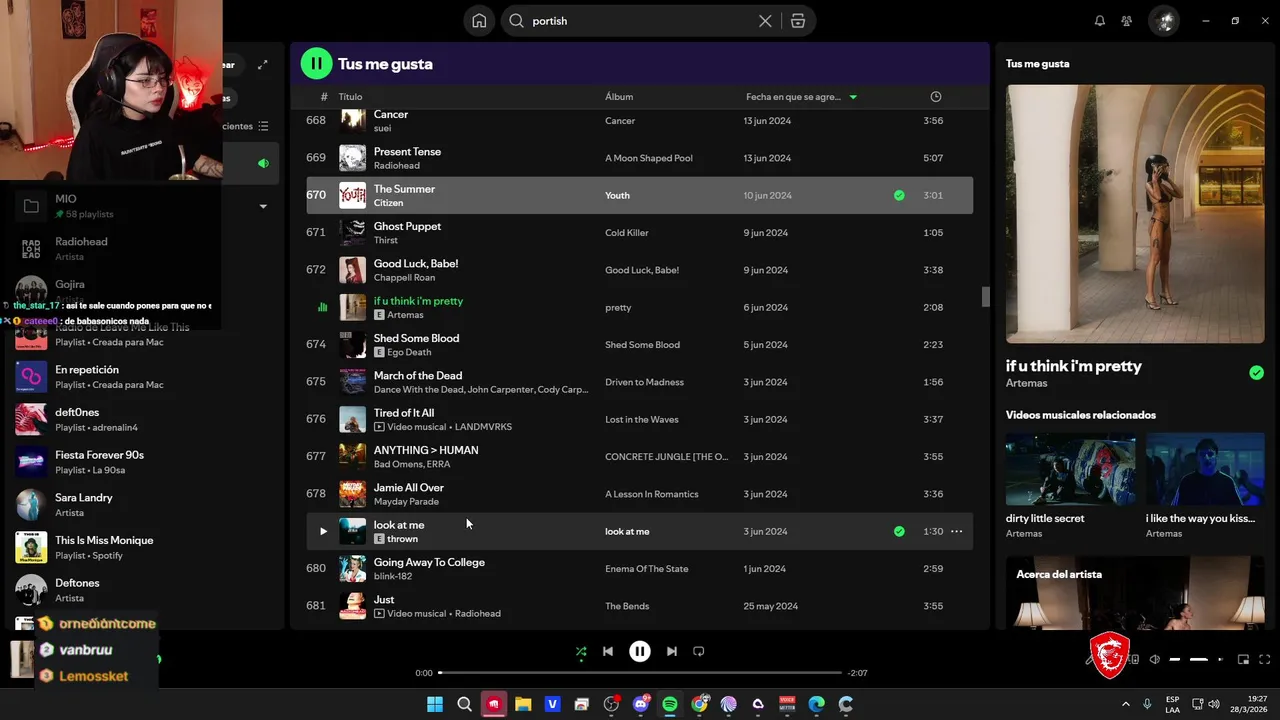
Task: Open the now playing cover image
Action: 1135,214
